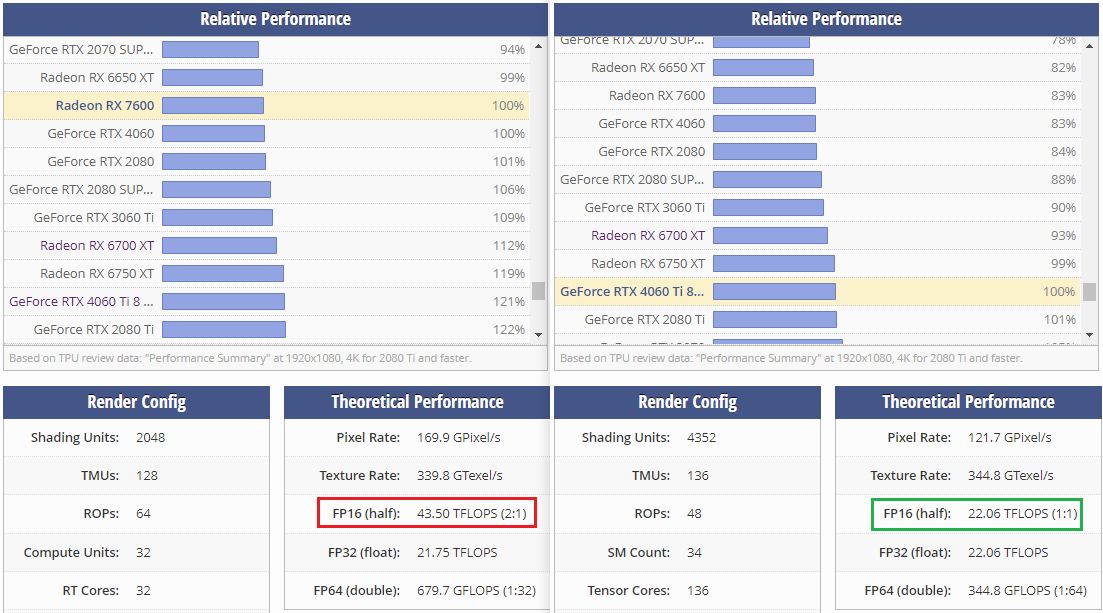Viewport: 1103px width, 613px height.
Task: Open the GeForce RTX 2070 SUPER link
Action: (x=80, y=48)
